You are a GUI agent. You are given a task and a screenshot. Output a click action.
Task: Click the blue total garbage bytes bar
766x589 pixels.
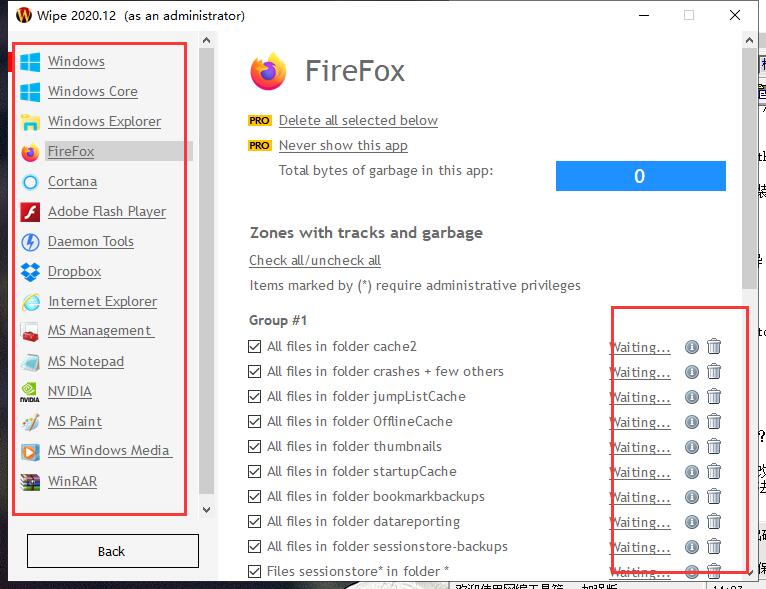coord(640,176)
